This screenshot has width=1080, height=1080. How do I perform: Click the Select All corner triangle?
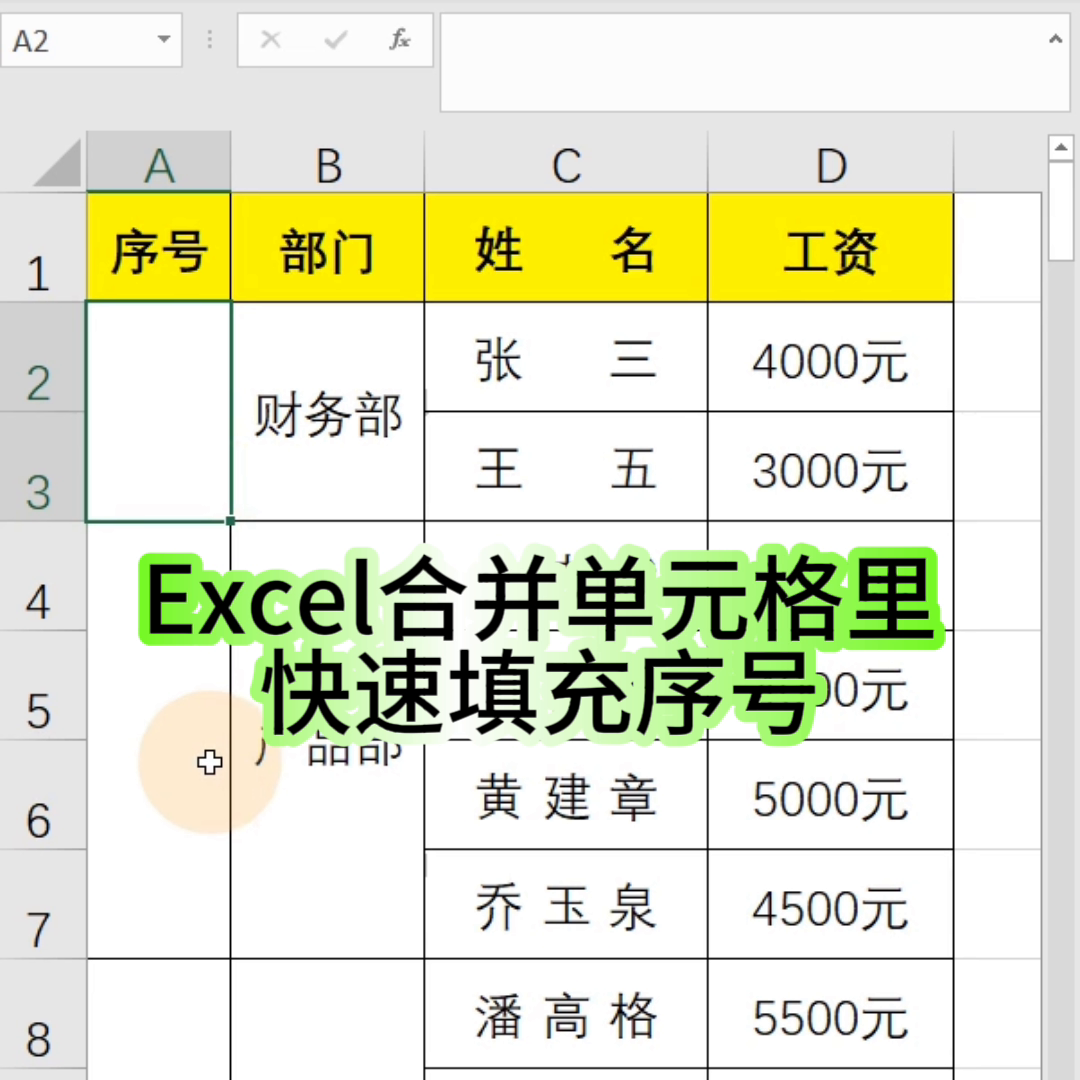[x=56, y=163]
